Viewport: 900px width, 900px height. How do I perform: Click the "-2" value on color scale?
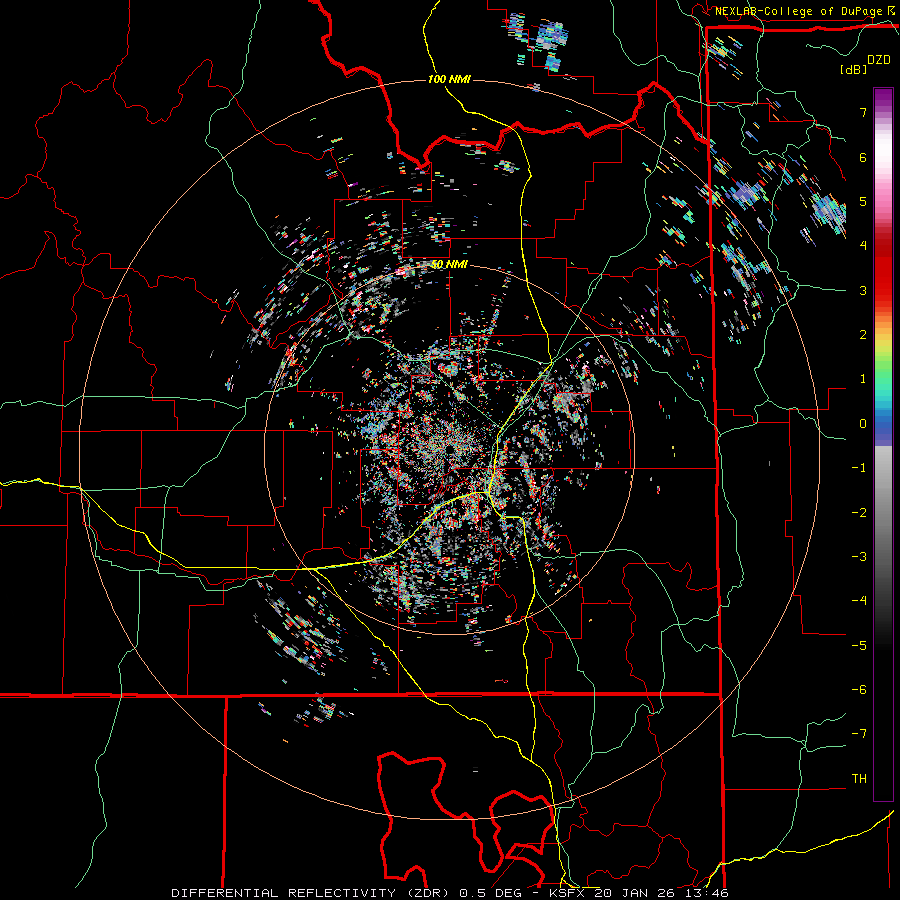click(x=859, y=513)
